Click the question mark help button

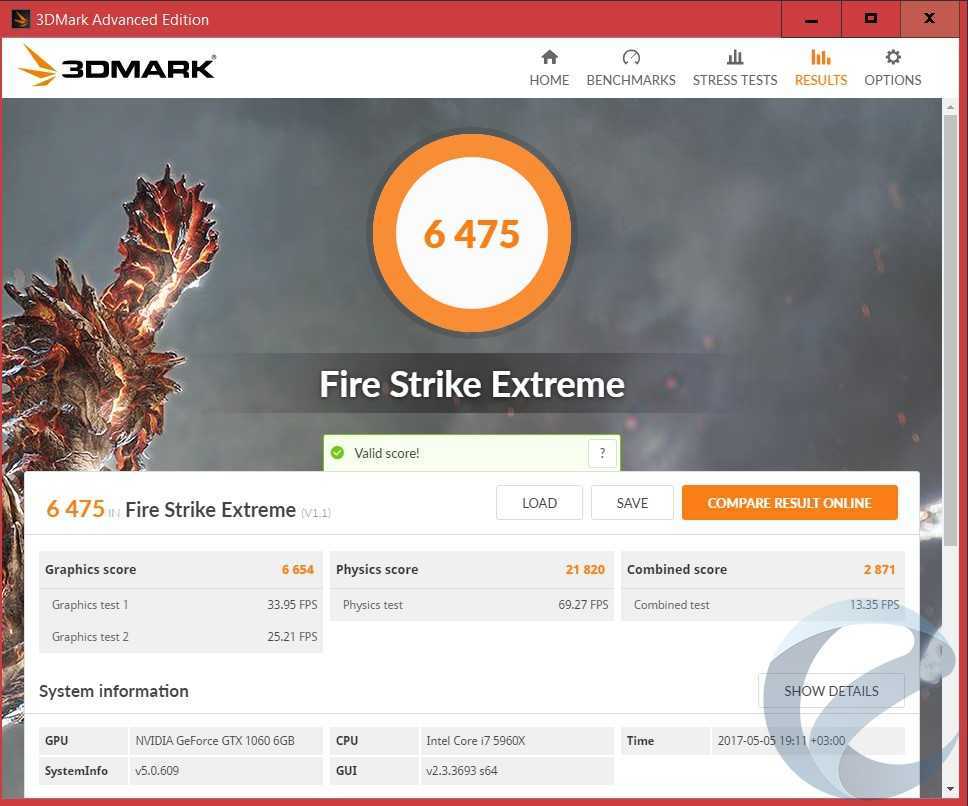tap(602, 454)
